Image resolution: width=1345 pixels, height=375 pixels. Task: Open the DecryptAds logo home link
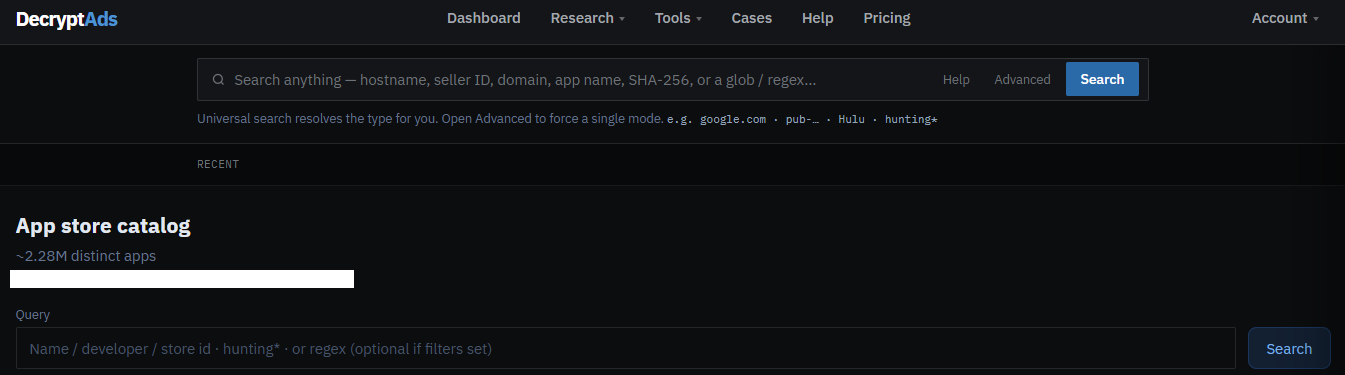click(67, 18)
